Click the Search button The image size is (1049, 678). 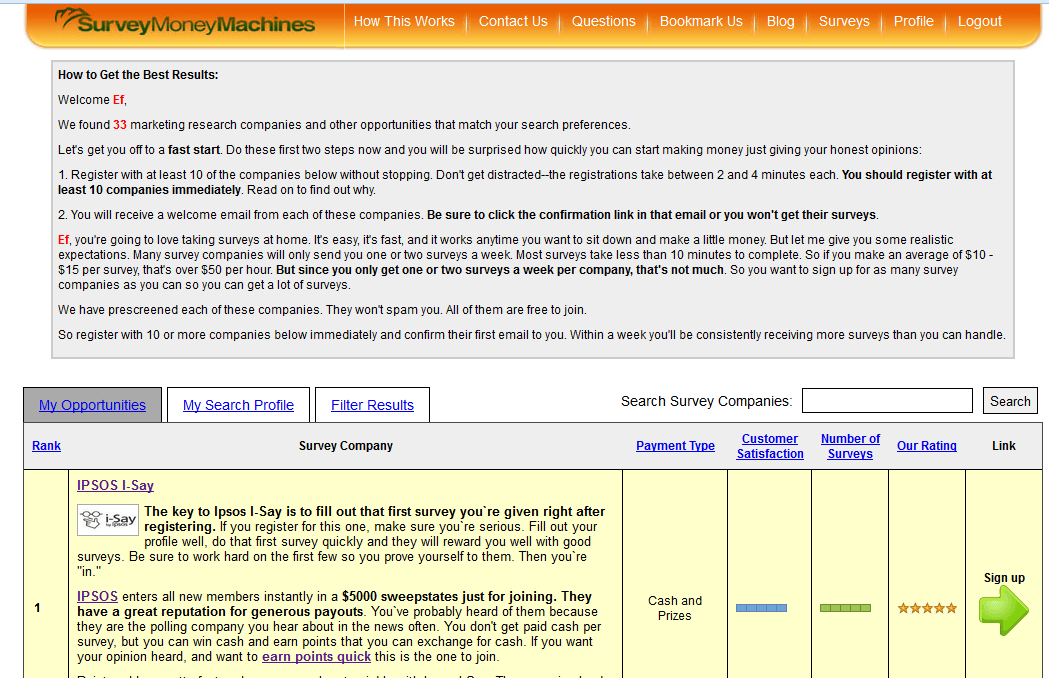[x=1010, y=401]
